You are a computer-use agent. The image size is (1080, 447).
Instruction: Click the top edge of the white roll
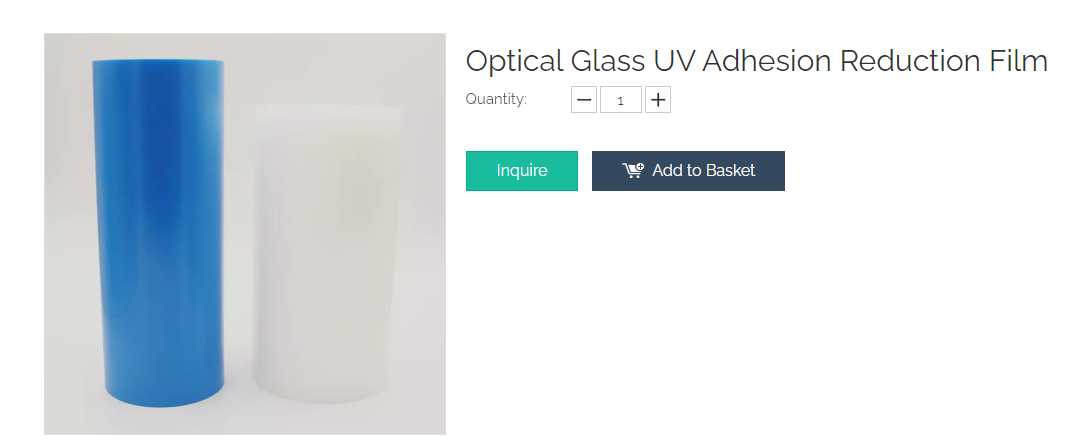(328, 107)
